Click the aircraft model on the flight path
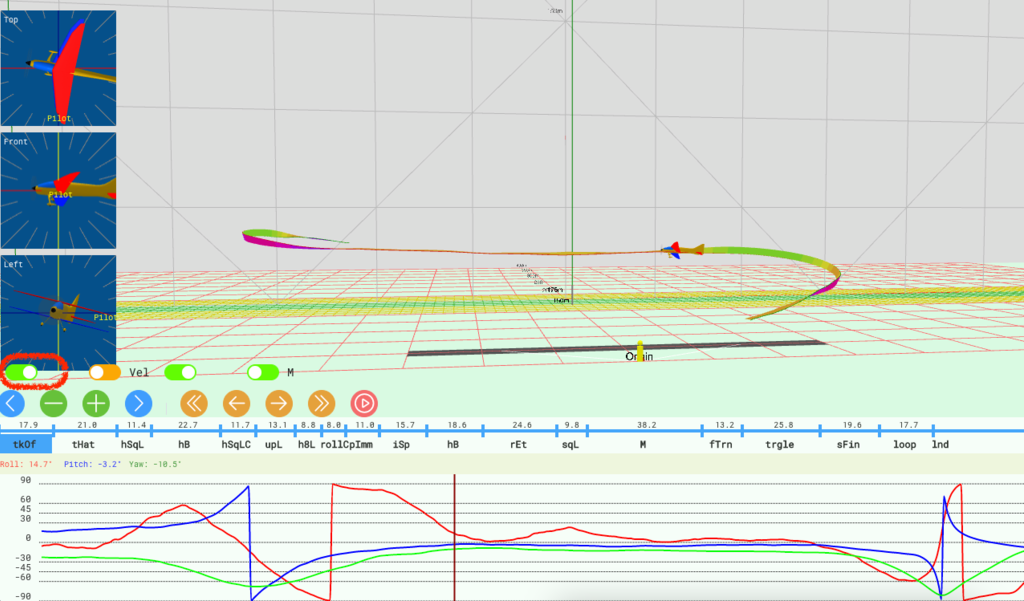 [x=682, y=250]
